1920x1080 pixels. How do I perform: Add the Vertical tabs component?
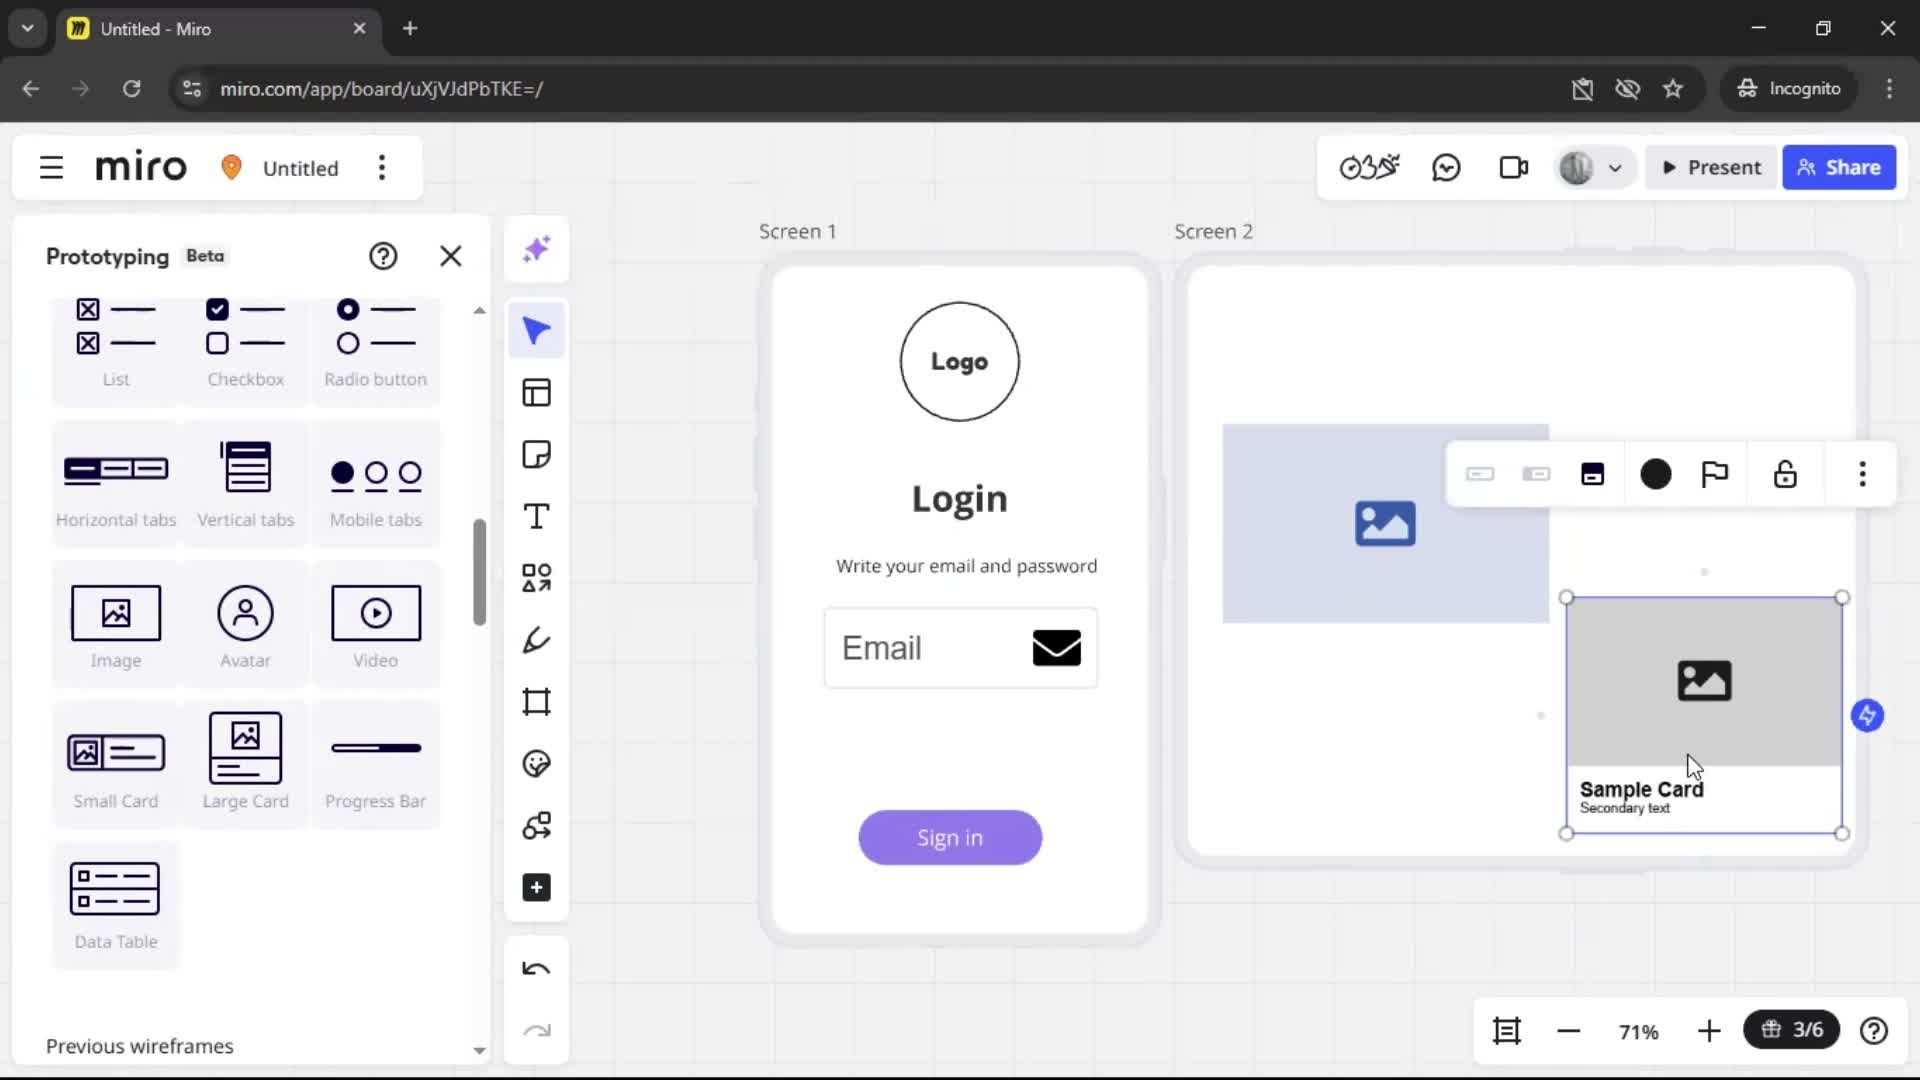(x=246, y=484)
